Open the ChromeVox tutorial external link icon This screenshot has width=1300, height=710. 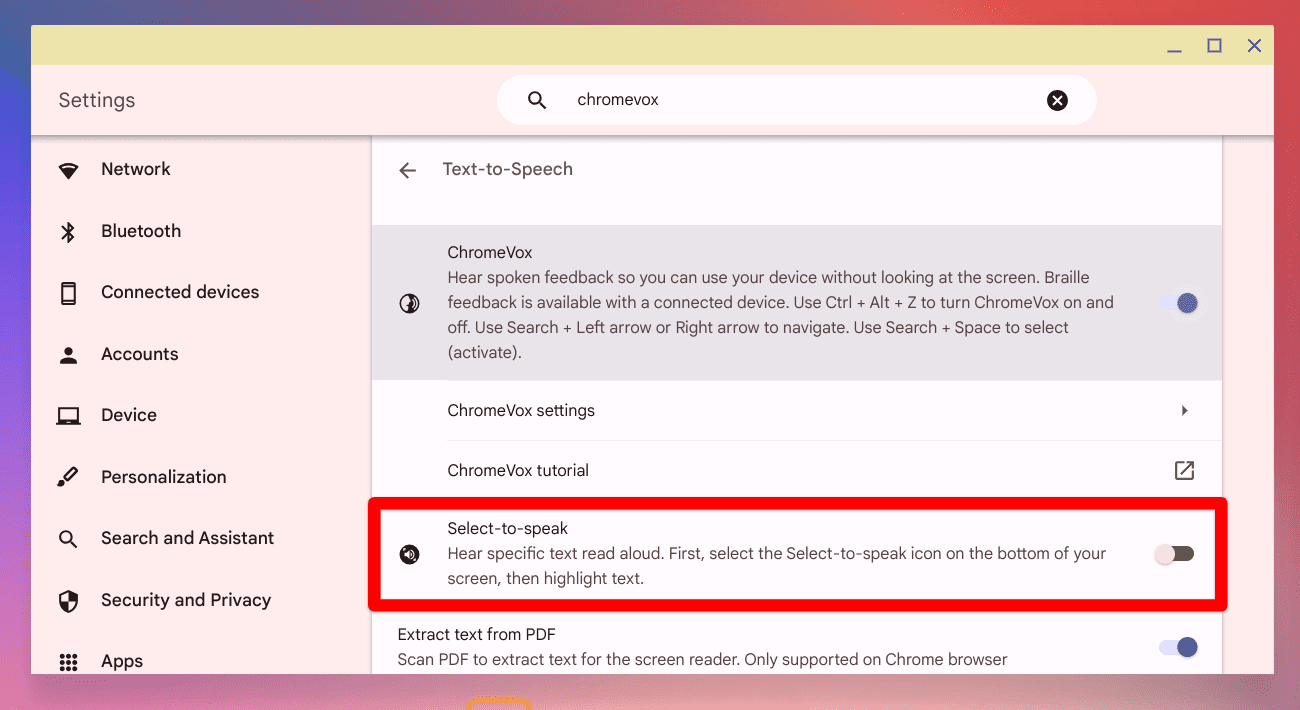coord(1184,470)
